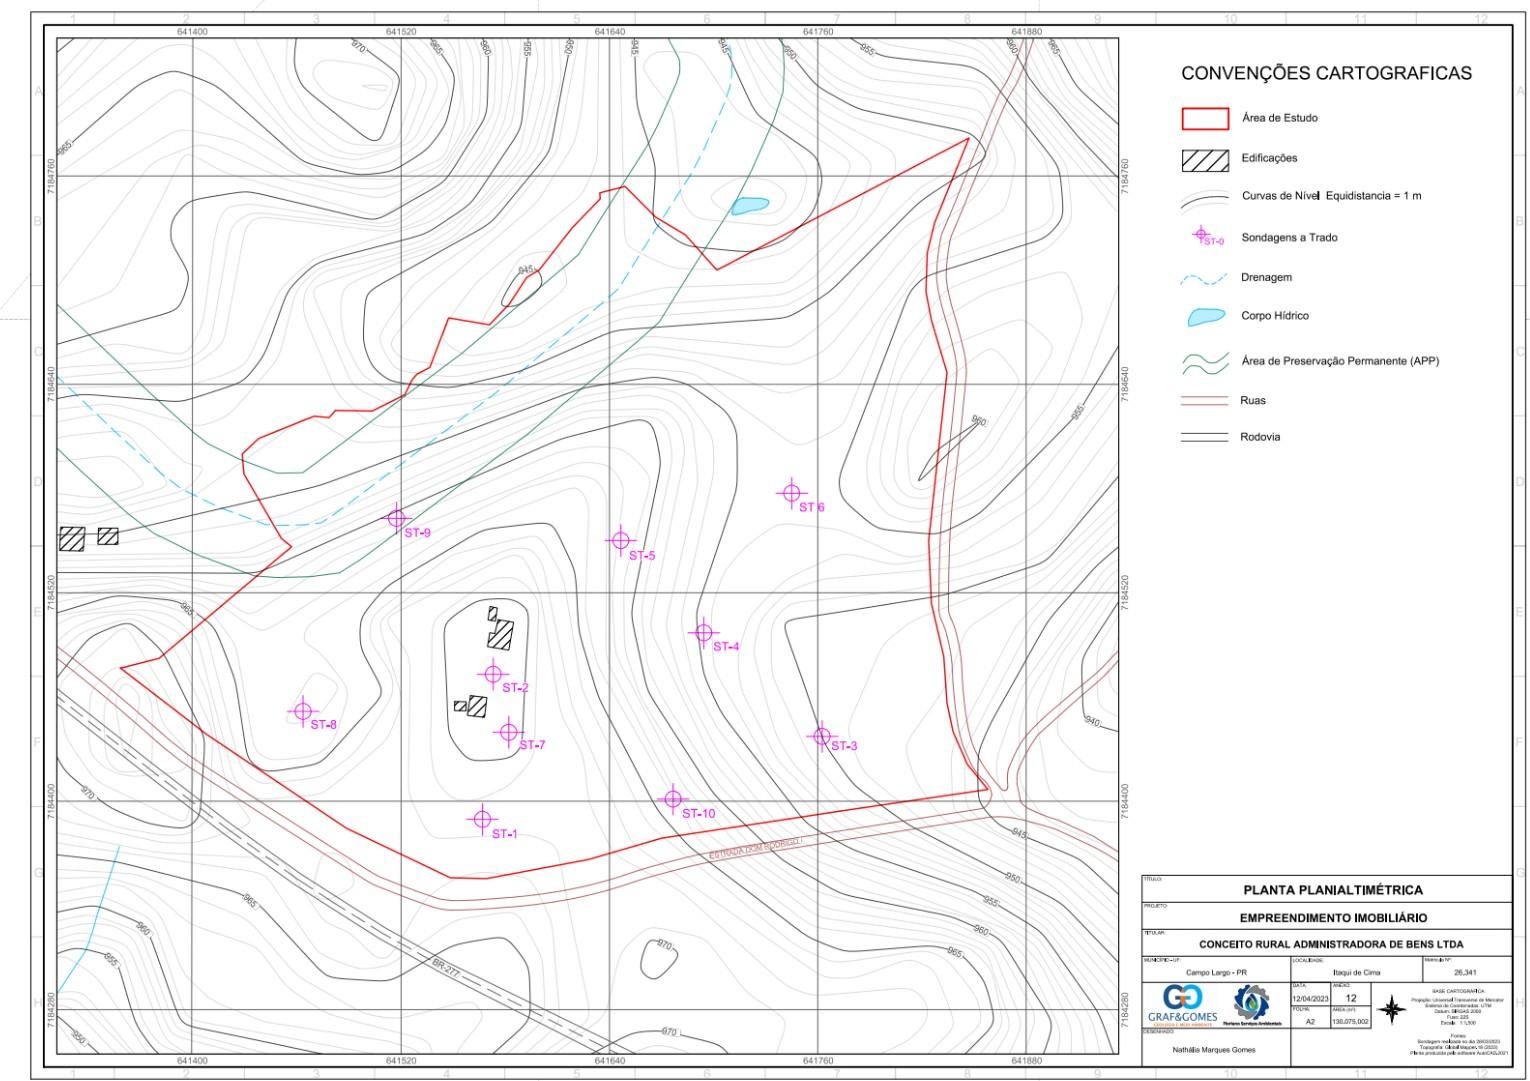Select the blue Corpo Hídrico legend shape
The width and height of the screenshot is (1530, 1081).
pos(1205,317)
